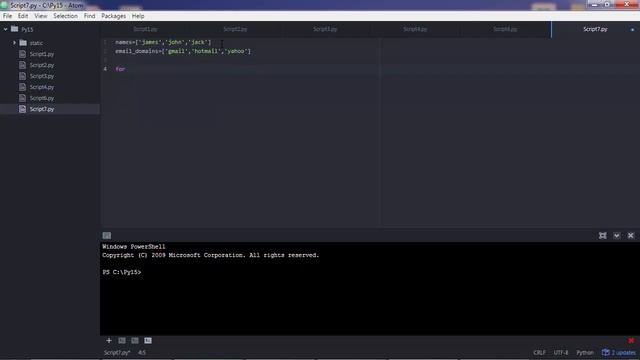The height and width of the screenshot is (360, 640).
Task: Focus the PowerShell prompt PS C:\Py15>
Action: click(x=122, y=272)
